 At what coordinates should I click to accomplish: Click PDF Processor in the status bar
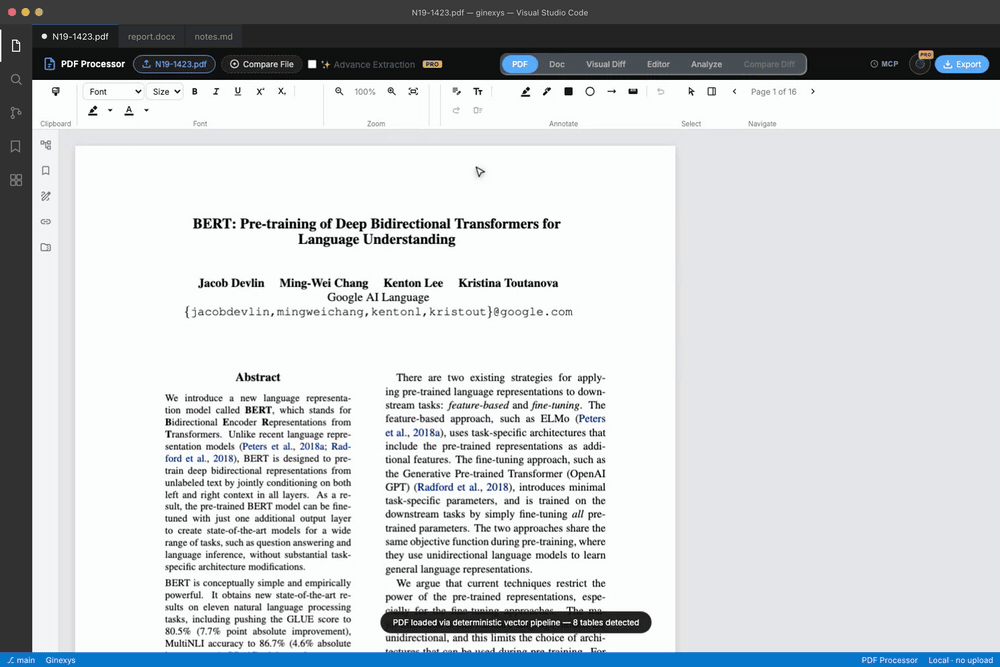889,660
